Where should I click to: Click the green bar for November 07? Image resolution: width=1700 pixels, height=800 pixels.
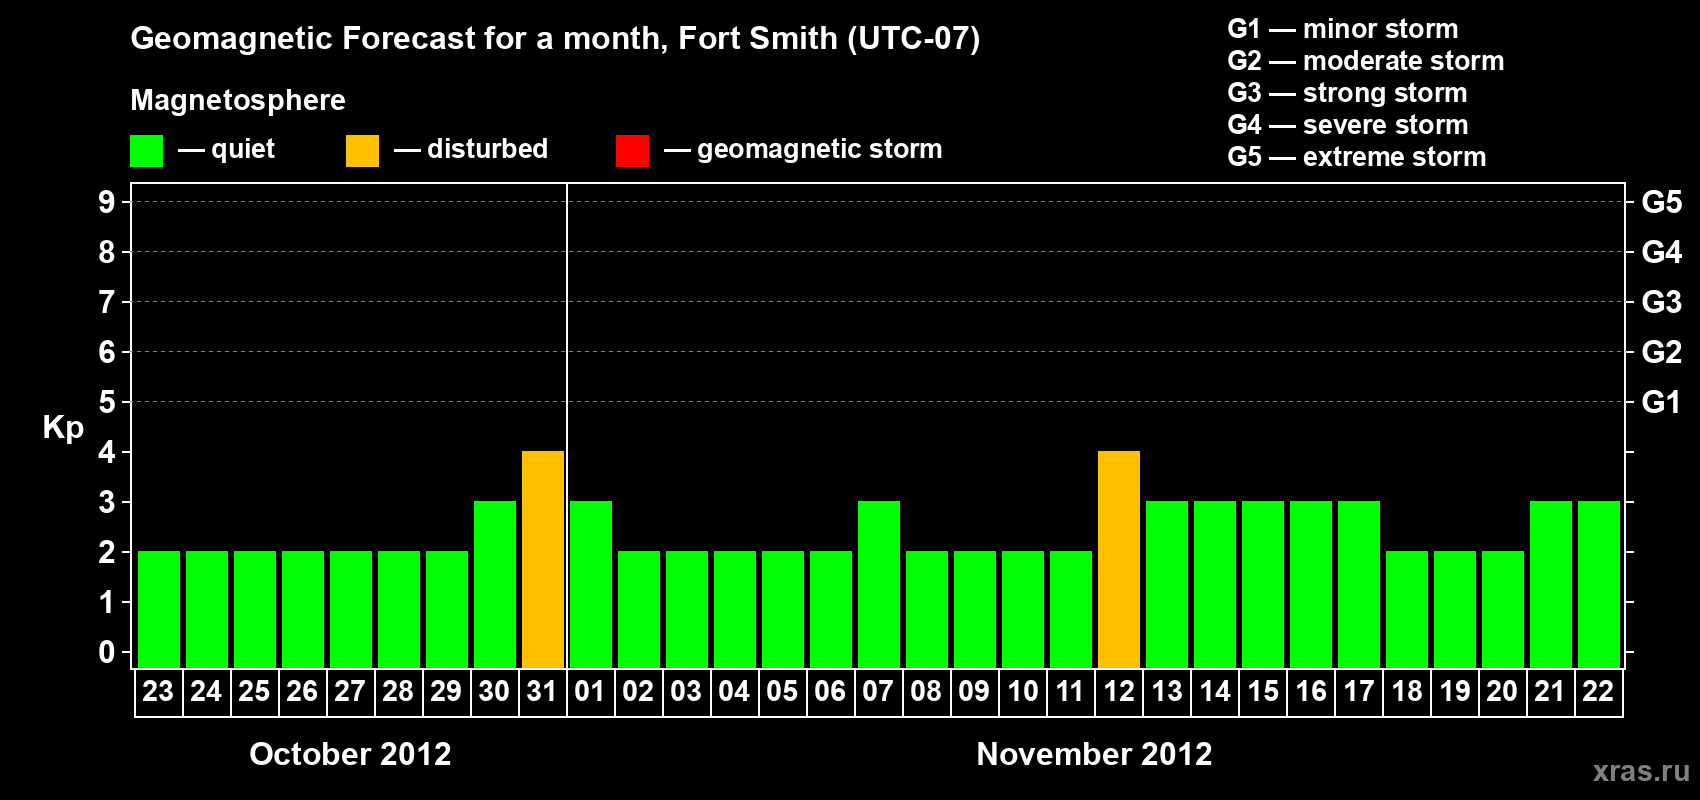coord(879,585)
